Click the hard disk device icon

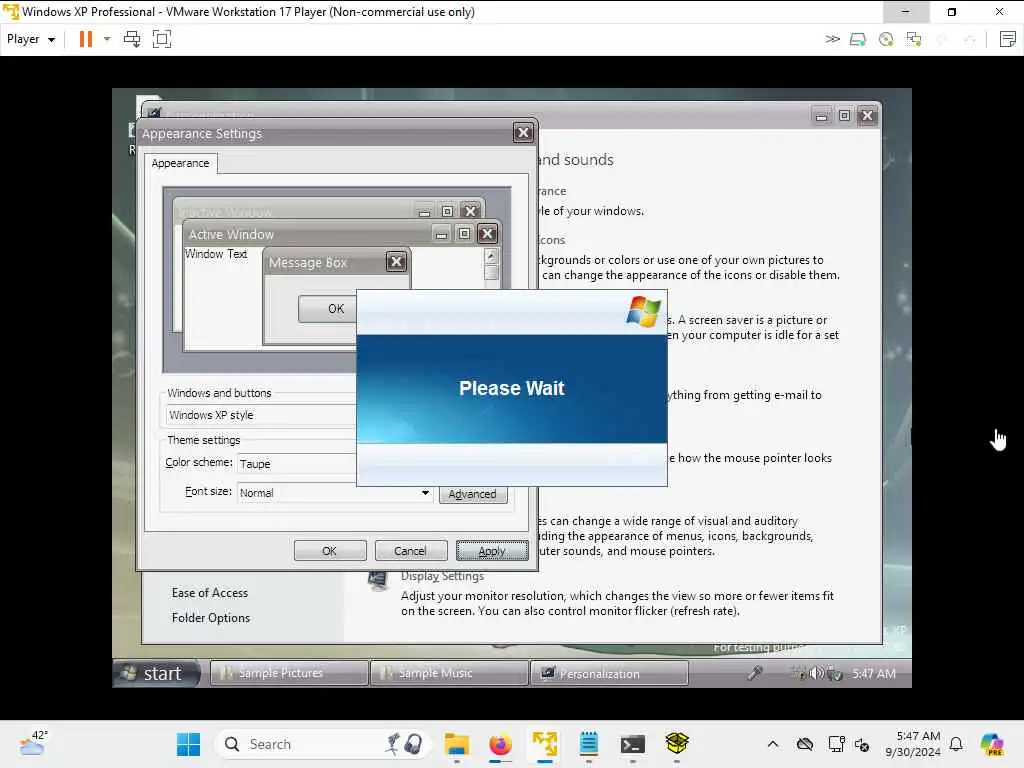(x=857, y=39)
